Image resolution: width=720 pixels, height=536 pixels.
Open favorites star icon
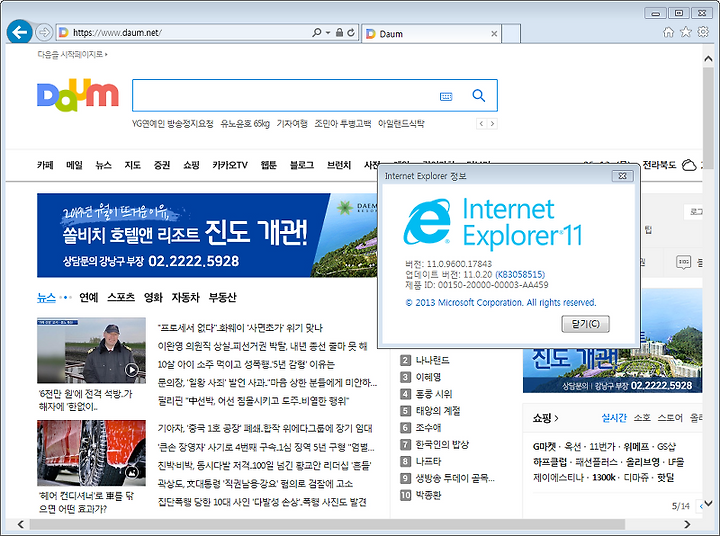coord(686,32)
